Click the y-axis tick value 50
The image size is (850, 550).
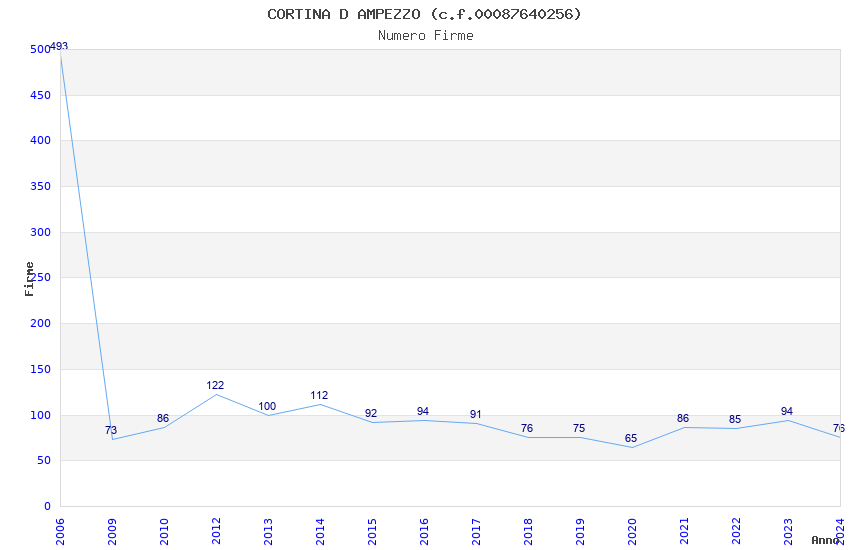pyautogui.click(x=44, y=461)
